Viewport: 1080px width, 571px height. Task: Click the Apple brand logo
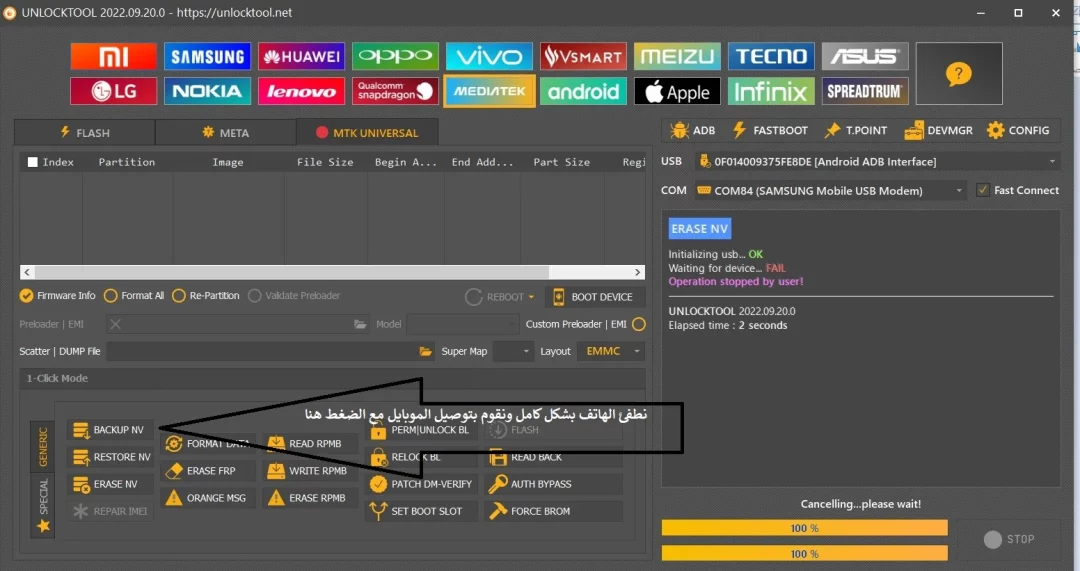(677, 92)
